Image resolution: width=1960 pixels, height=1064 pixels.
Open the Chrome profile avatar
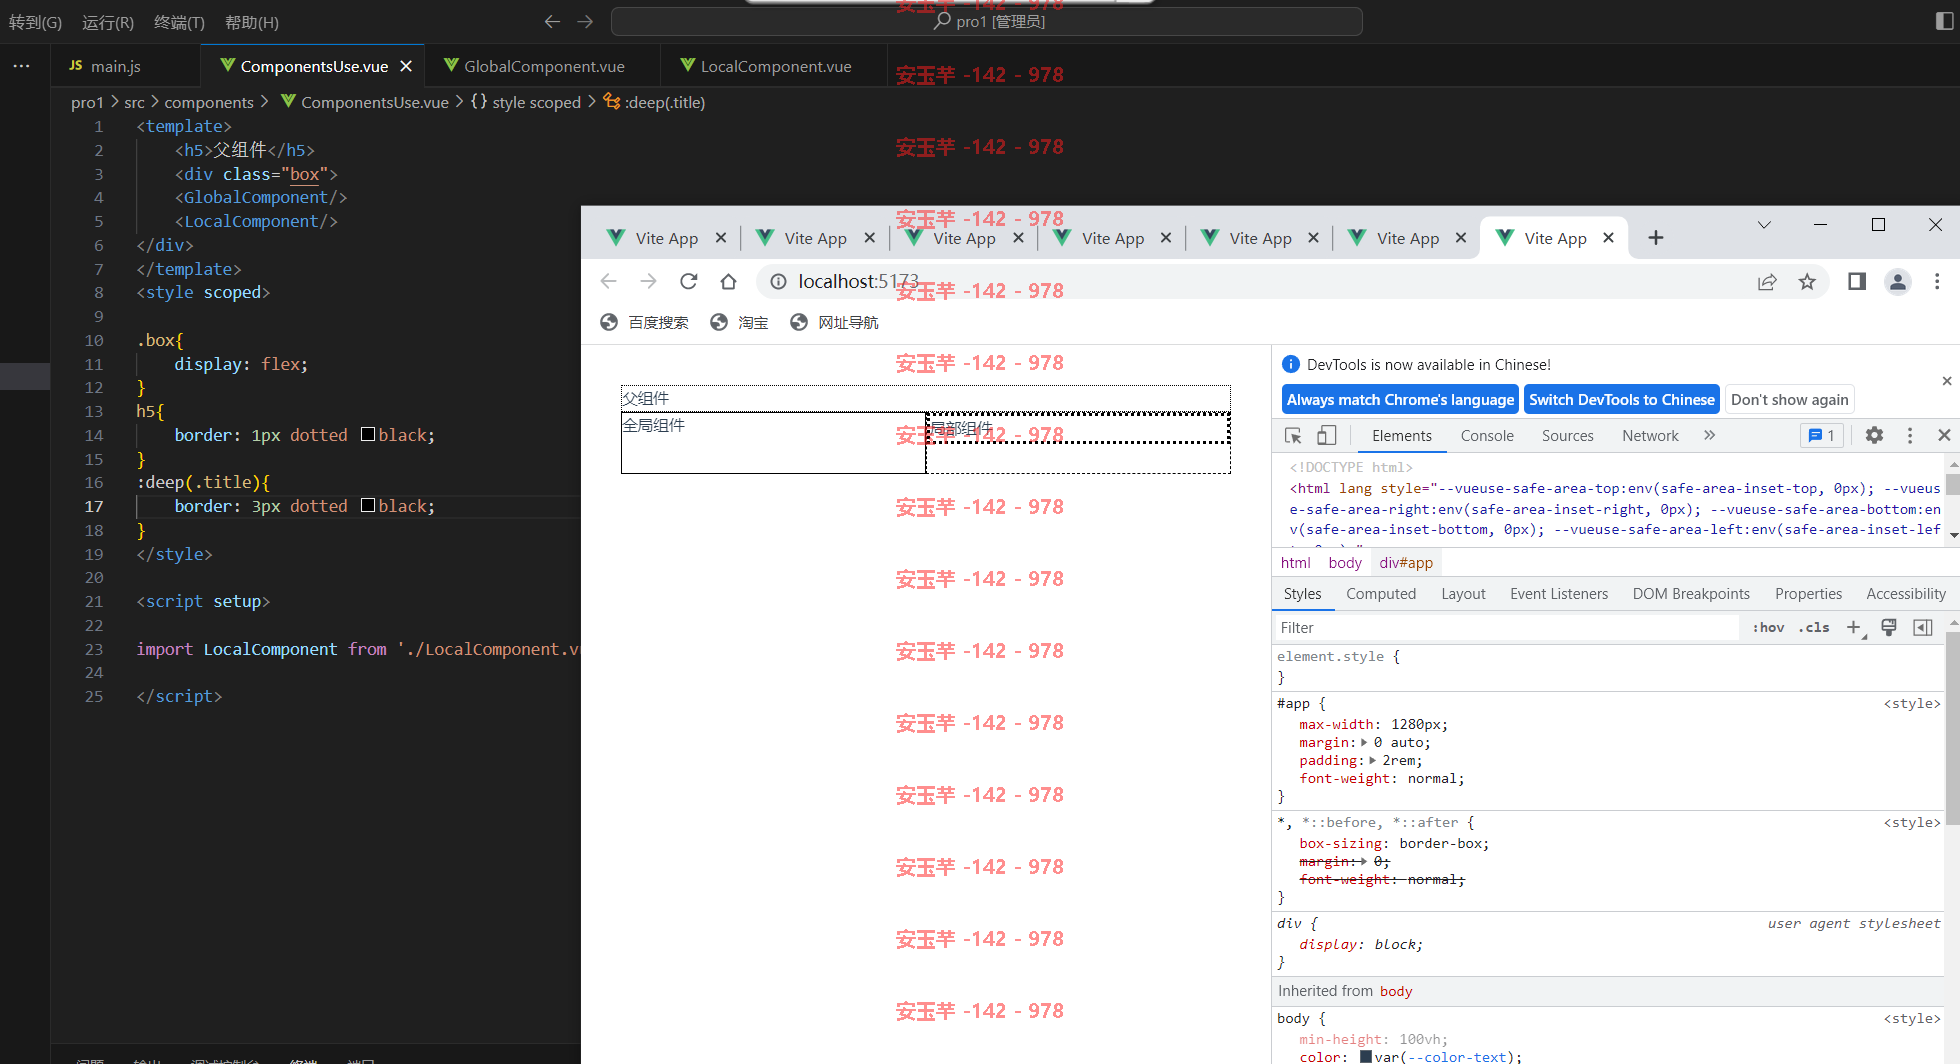pyautogui.click(x=1897, y=282)
